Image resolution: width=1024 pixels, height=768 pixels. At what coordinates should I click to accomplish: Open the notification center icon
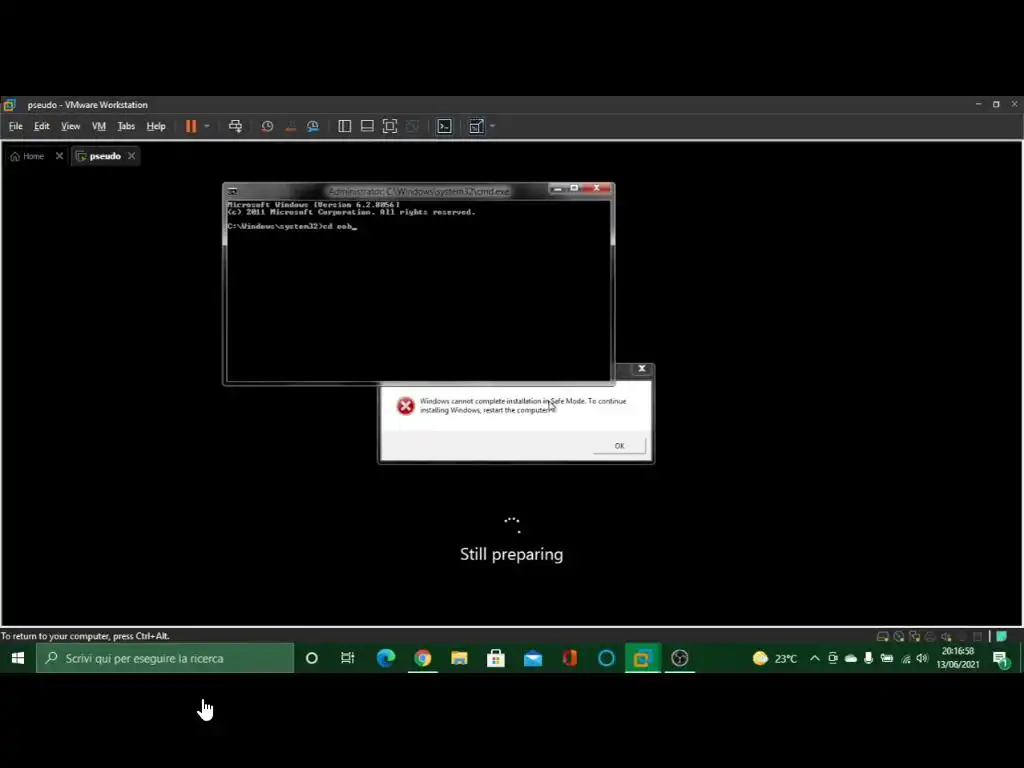(1001, 660)
